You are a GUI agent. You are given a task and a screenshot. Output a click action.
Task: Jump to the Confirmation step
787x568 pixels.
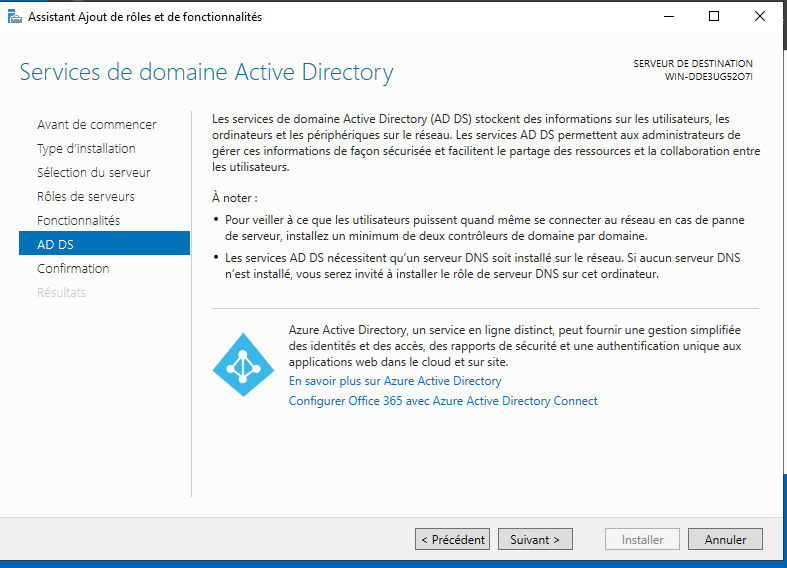pyautogui.click(x=73, y=268)
